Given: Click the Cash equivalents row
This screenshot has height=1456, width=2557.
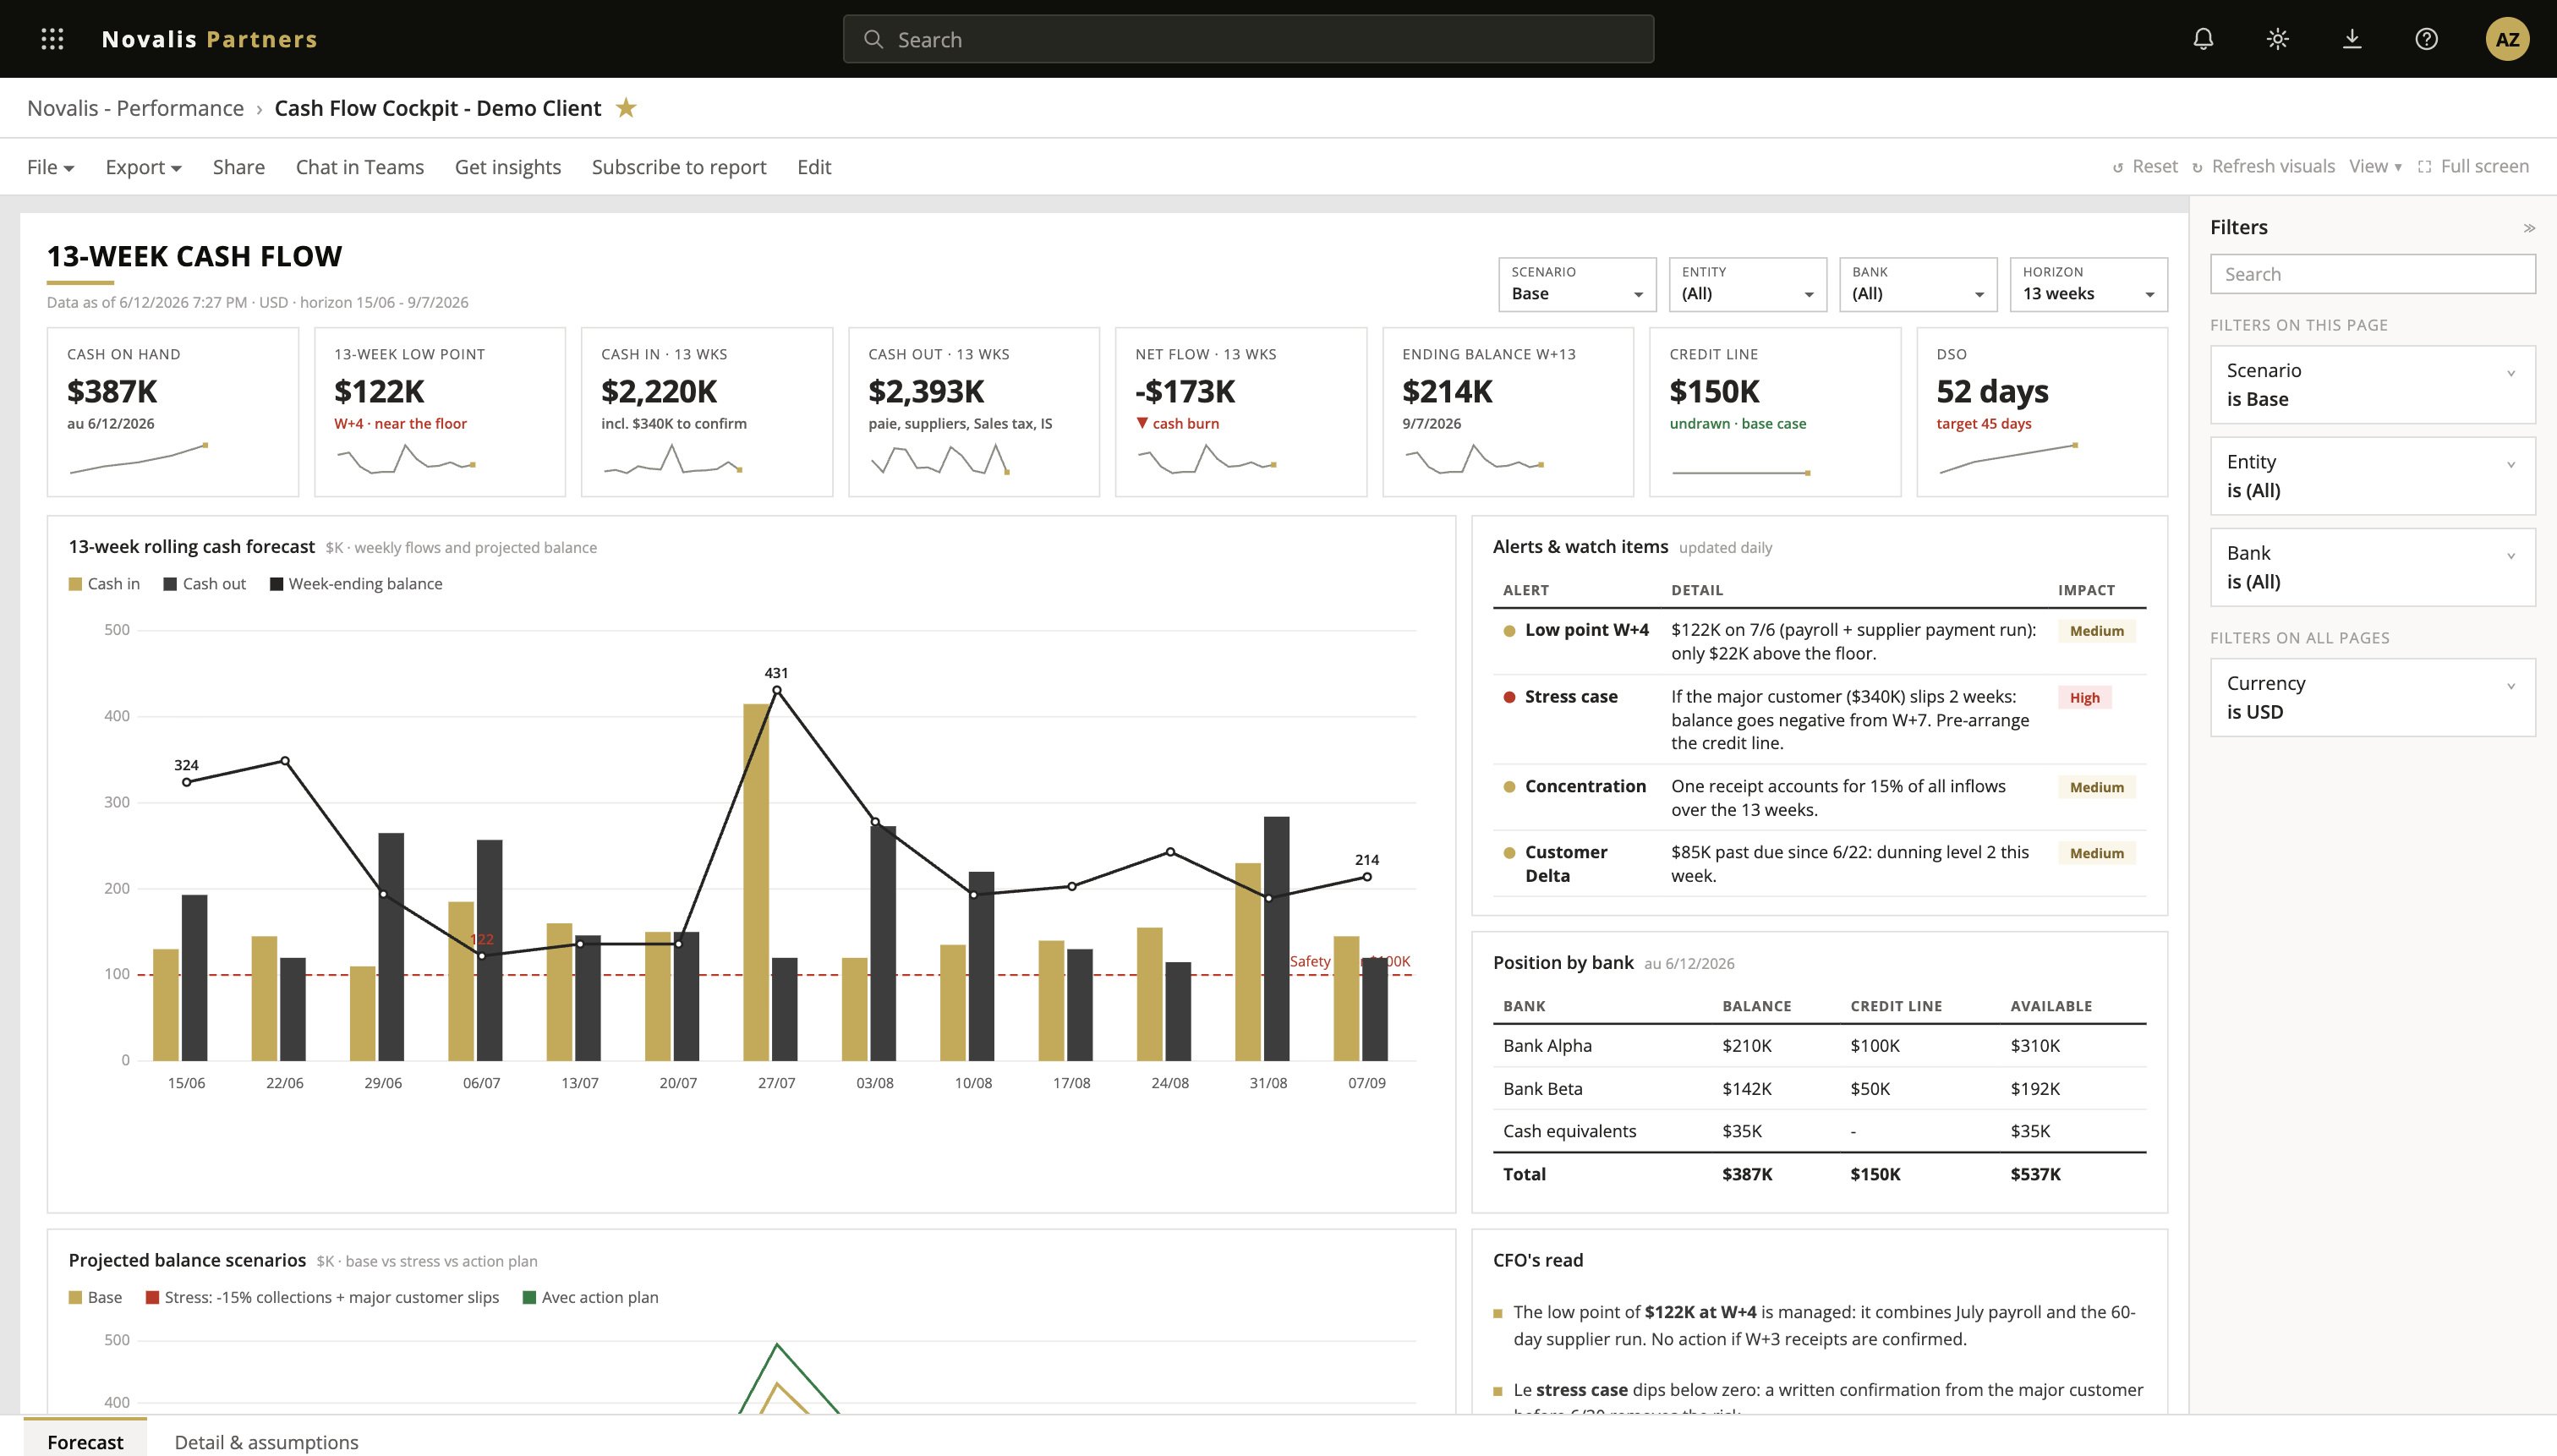Looking at the screenshot, I should click(1819, 1131).
